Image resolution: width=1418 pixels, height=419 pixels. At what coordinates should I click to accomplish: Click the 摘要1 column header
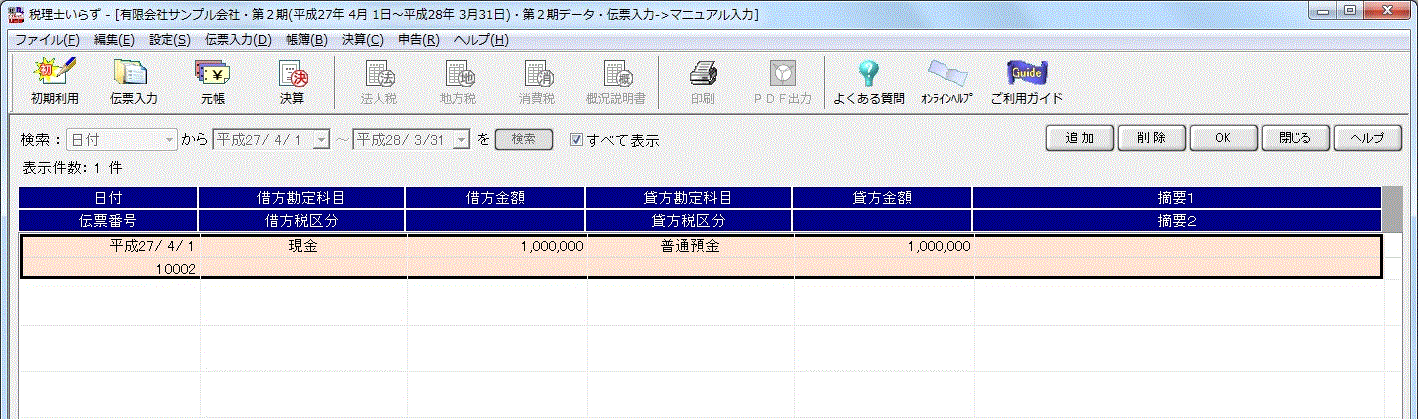[1177, 198]
